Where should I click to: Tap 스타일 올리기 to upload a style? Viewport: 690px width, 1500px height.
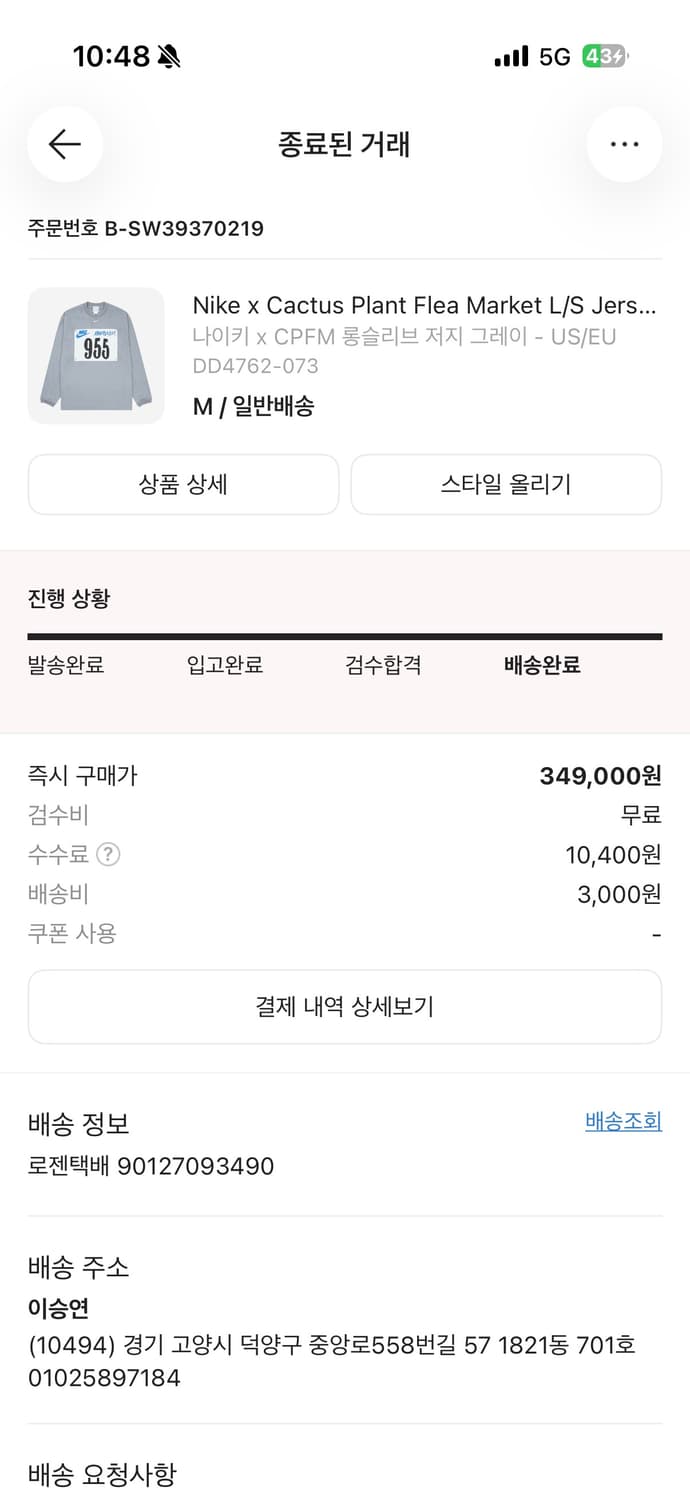pos(506,484)
